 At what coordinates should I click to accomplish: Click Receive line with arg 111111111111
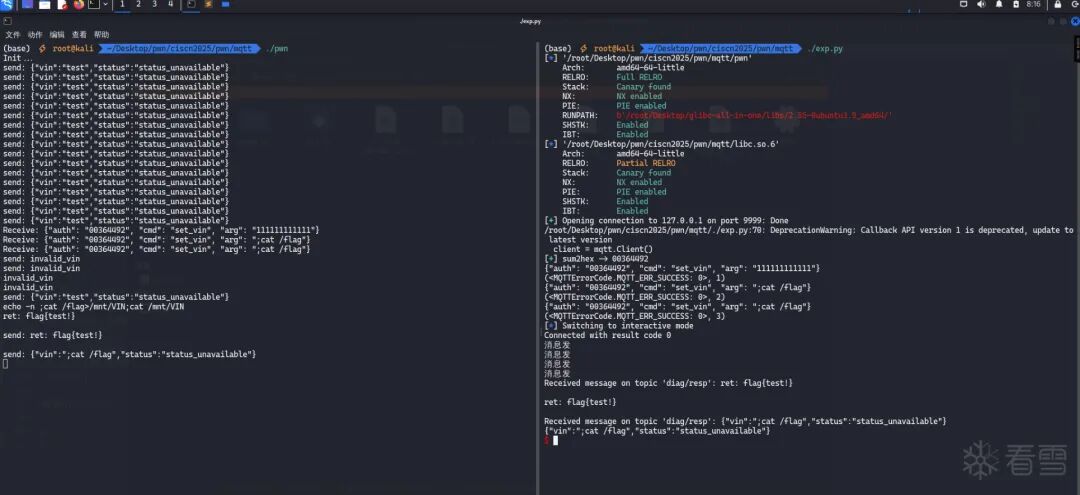pos(161,230)
